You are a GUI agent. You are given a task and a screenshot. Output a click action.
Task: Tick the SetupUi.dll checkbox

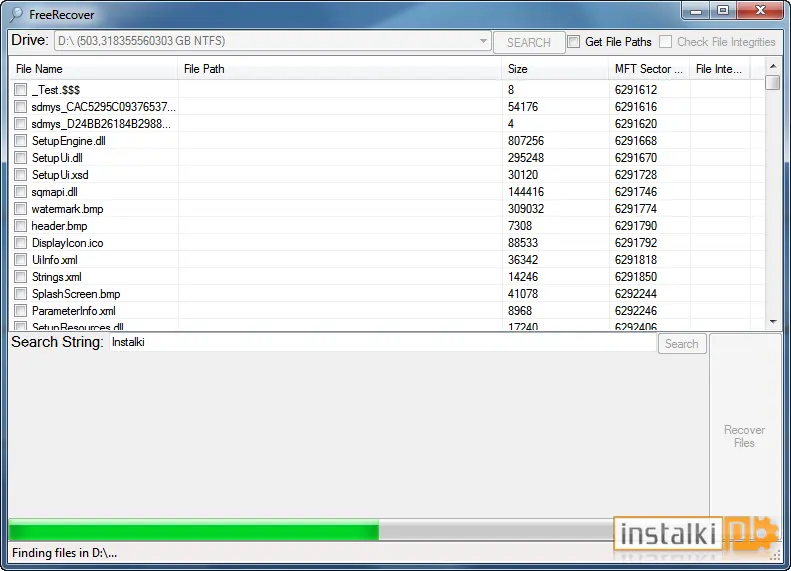pyautogui.click(x=20, y=158)
